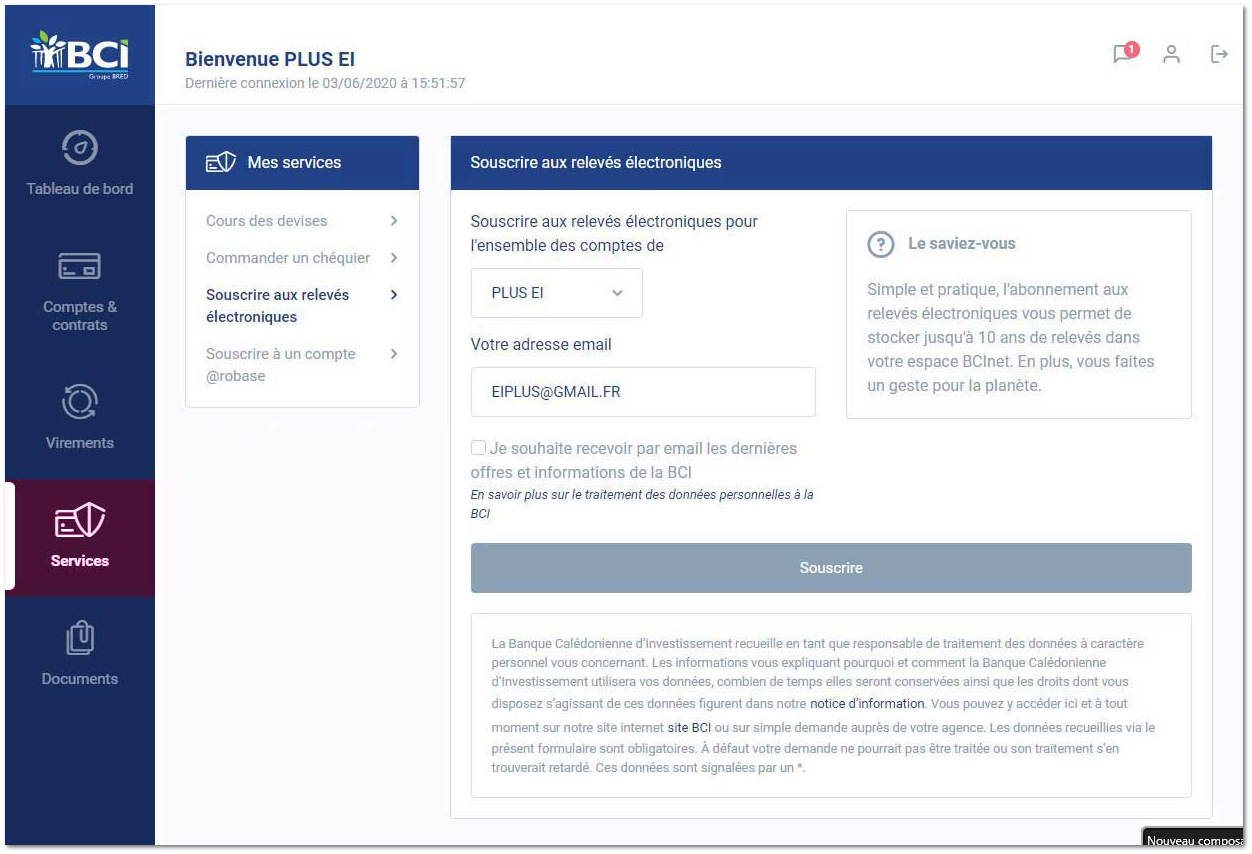Click the Souscrire aux relevés électroniques panel header
This screenshot has height=854, width=1252.
pyautogui.click(x=831, y=162)
